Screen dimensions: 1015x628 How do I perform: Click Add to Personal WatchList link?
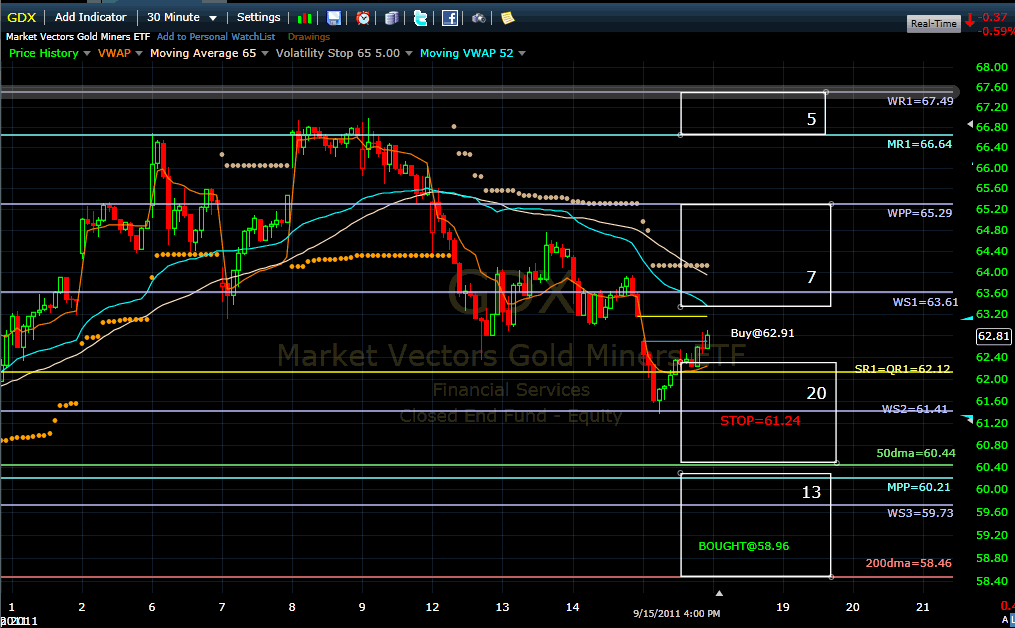pos(215,37)
